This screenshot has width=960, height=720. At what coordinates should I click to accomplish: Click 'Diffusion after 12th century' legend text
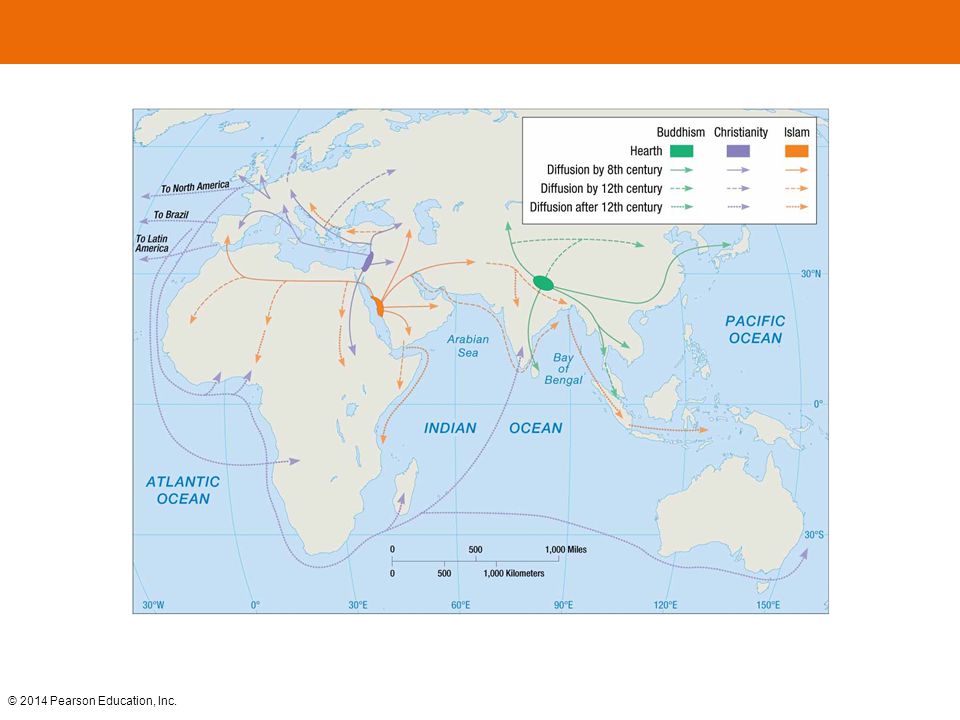tap(596, 207)
